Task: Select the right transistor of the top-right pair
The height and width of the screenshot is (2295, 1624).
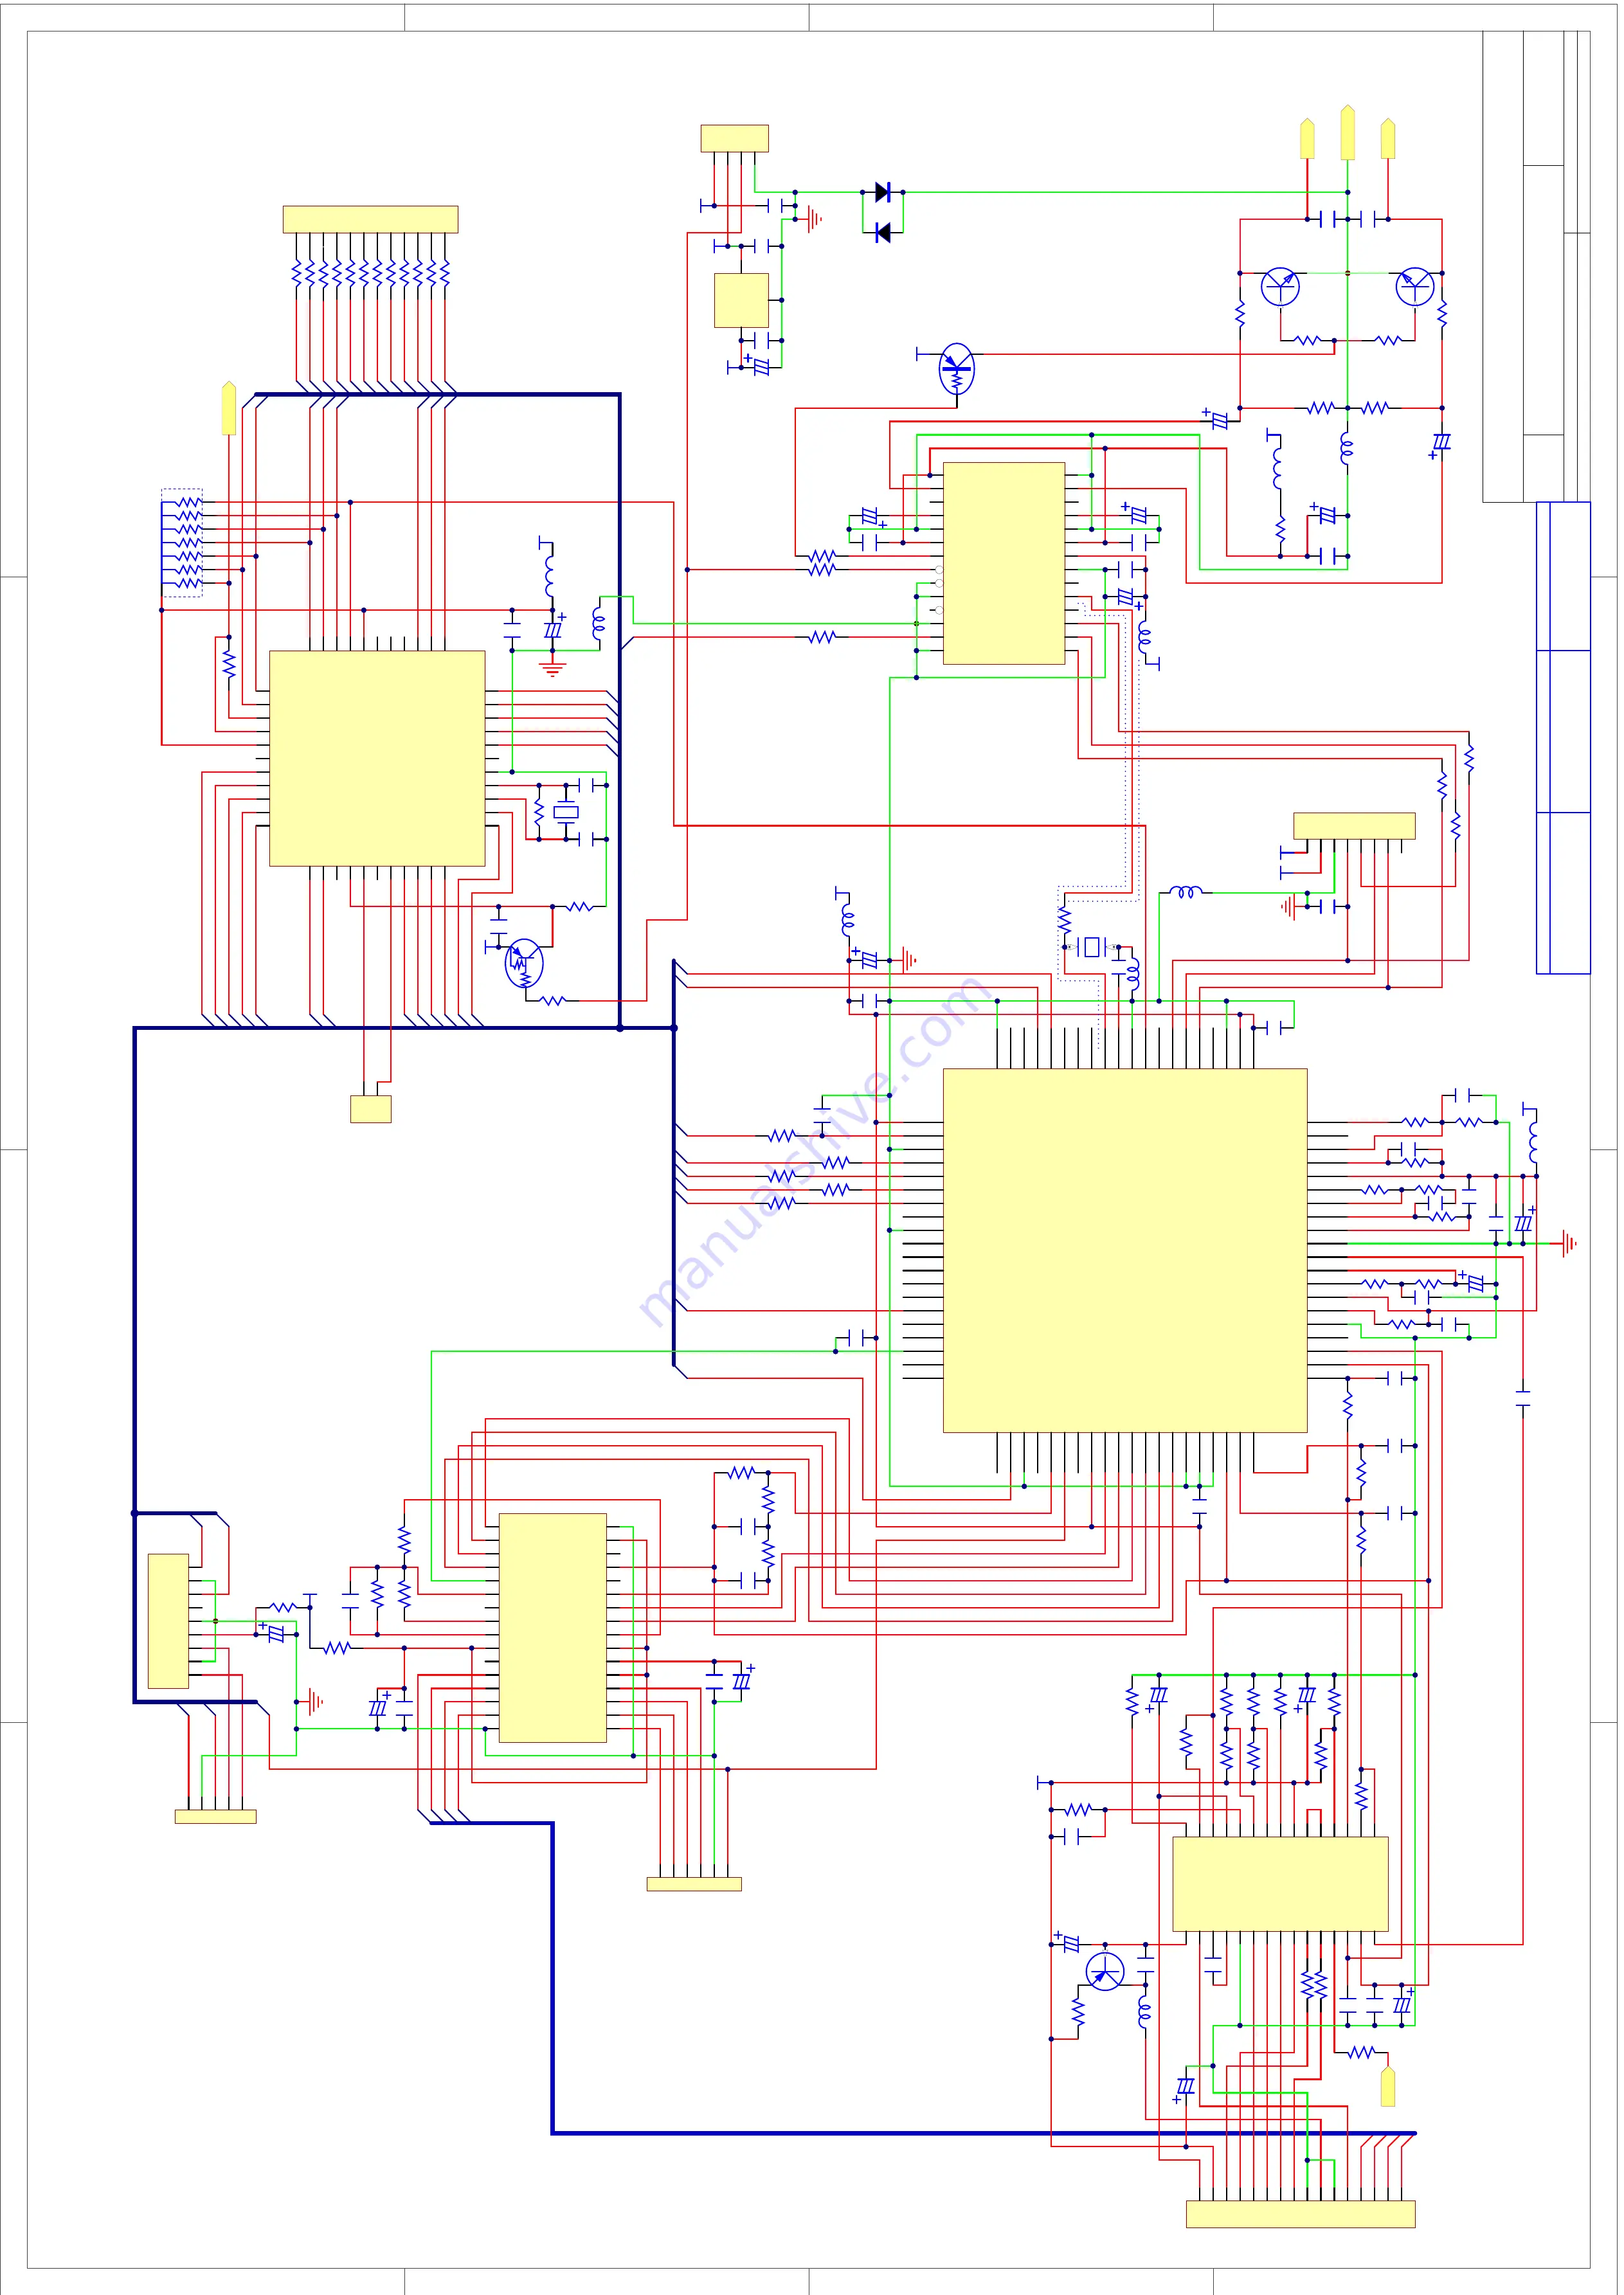Action: (1415, 286)
